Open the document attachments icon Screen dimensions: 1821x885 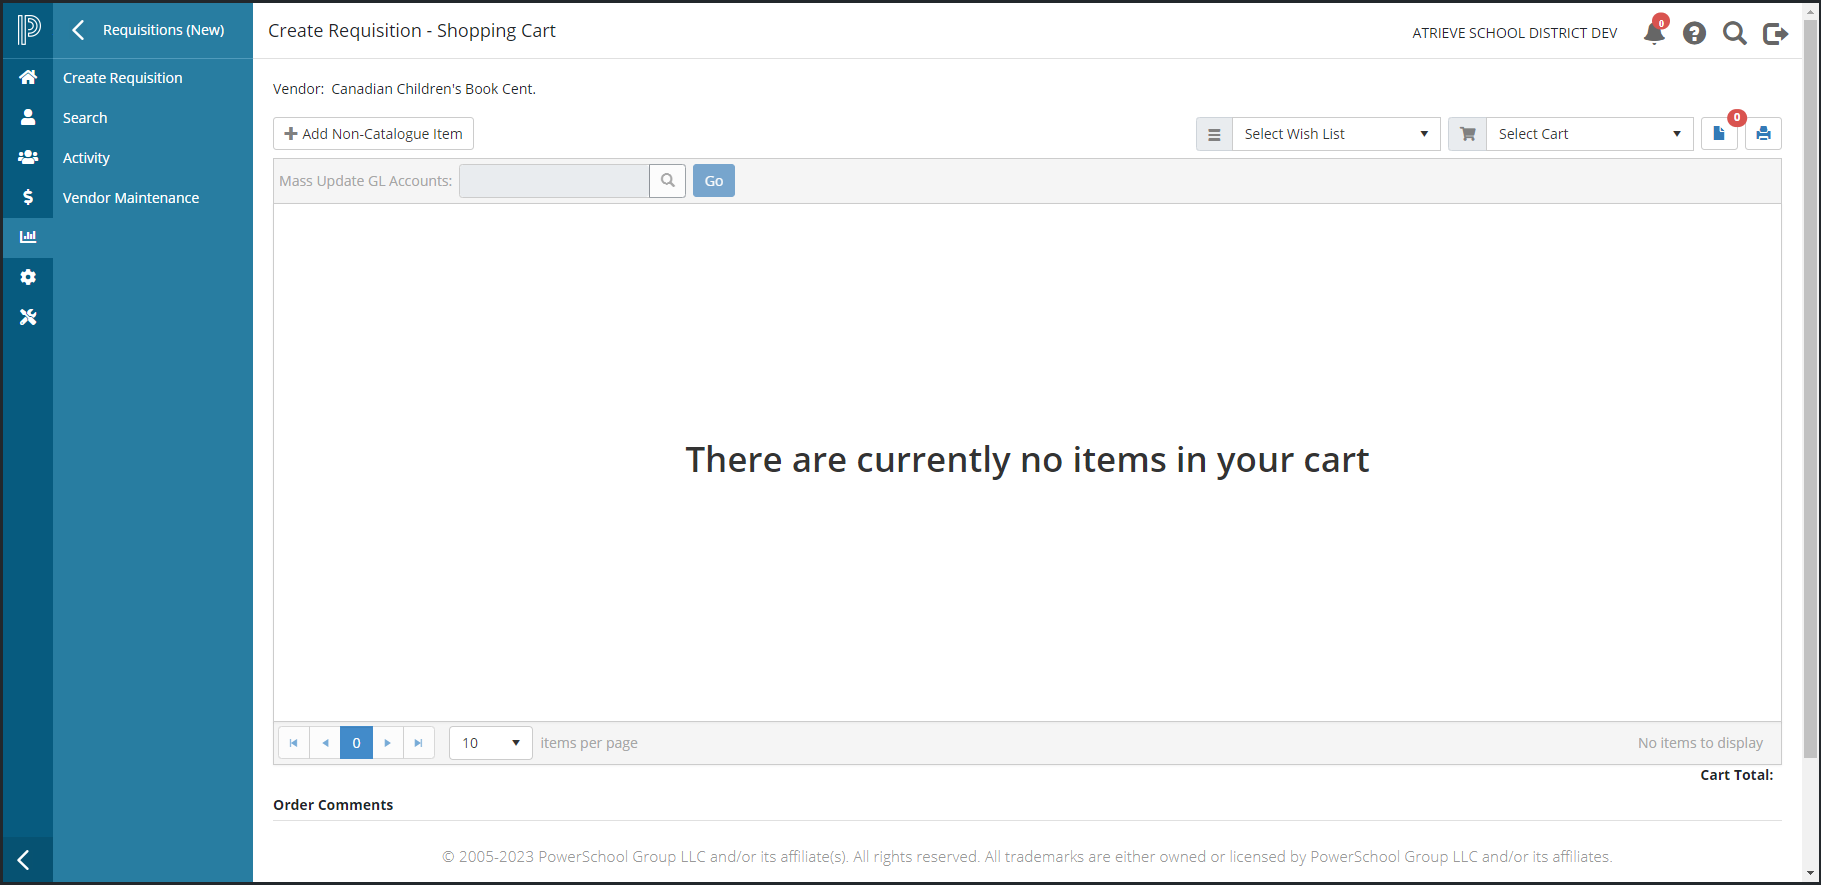point(1719,134)
